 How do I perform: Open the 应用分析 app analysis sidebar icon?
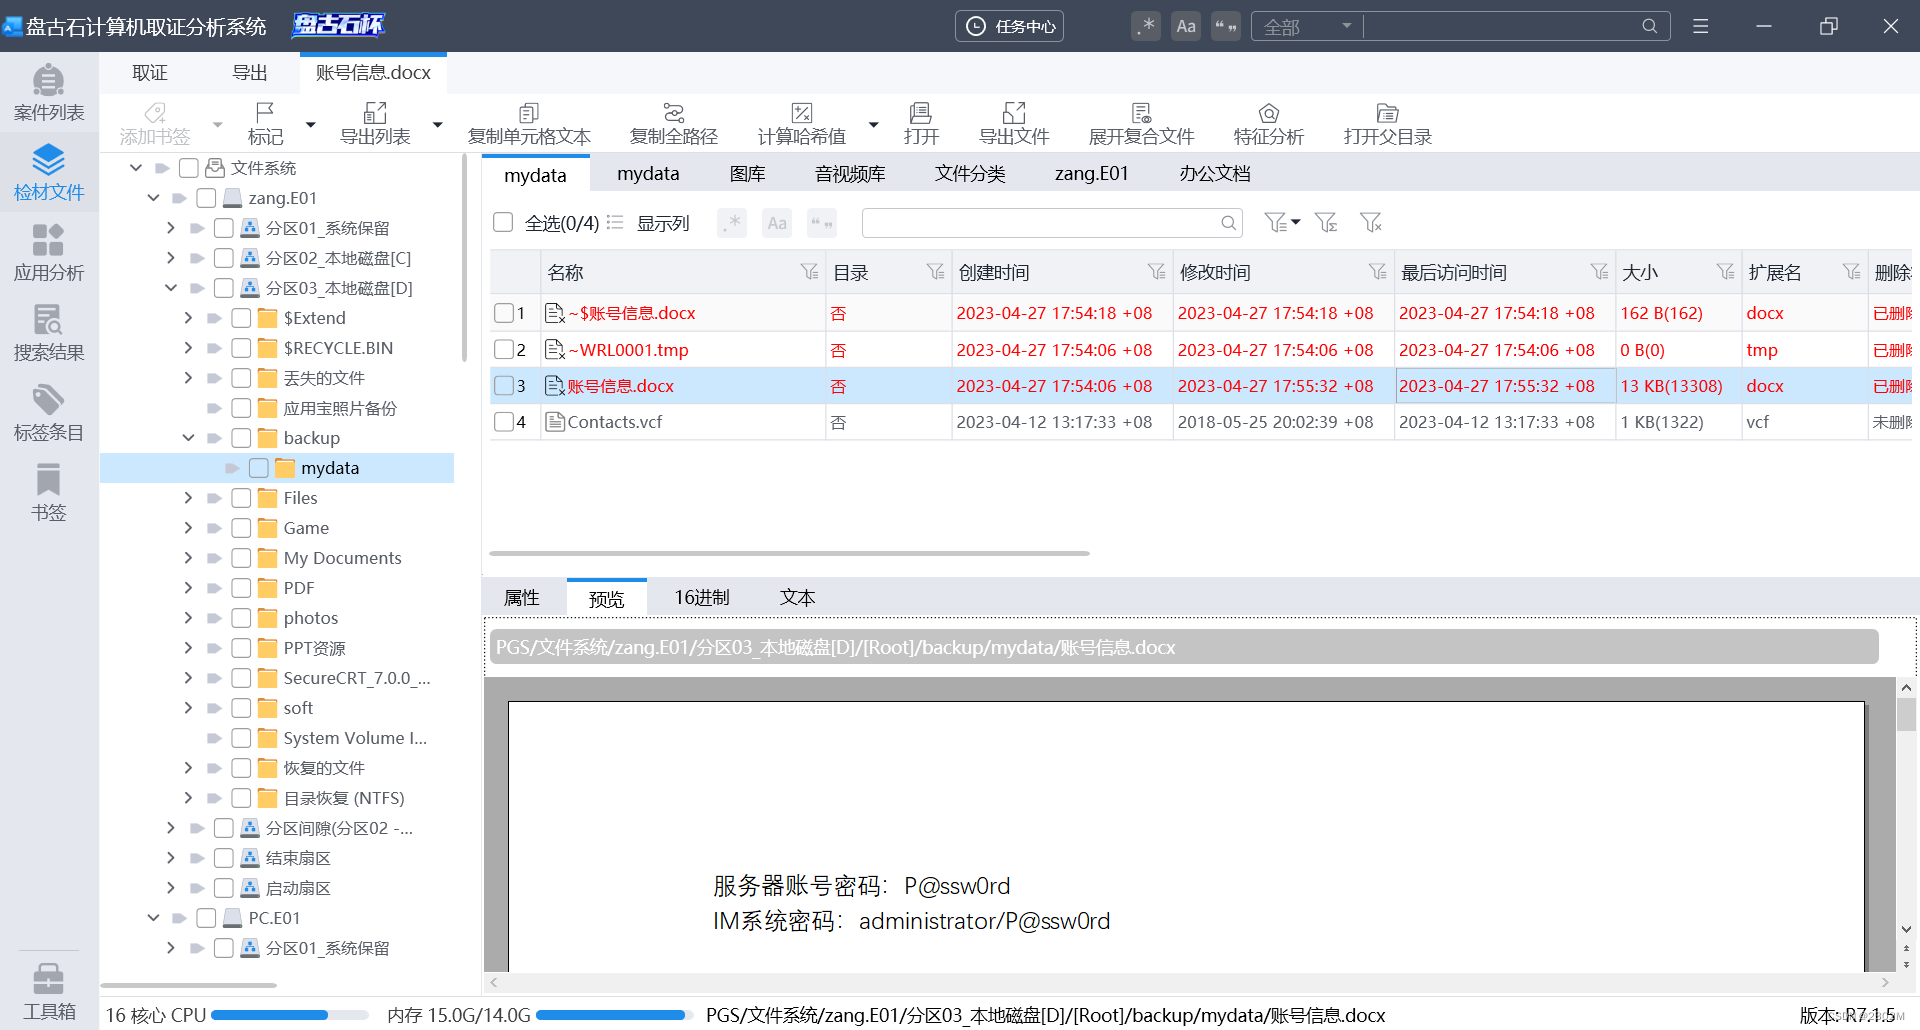[x=49, y=252]
